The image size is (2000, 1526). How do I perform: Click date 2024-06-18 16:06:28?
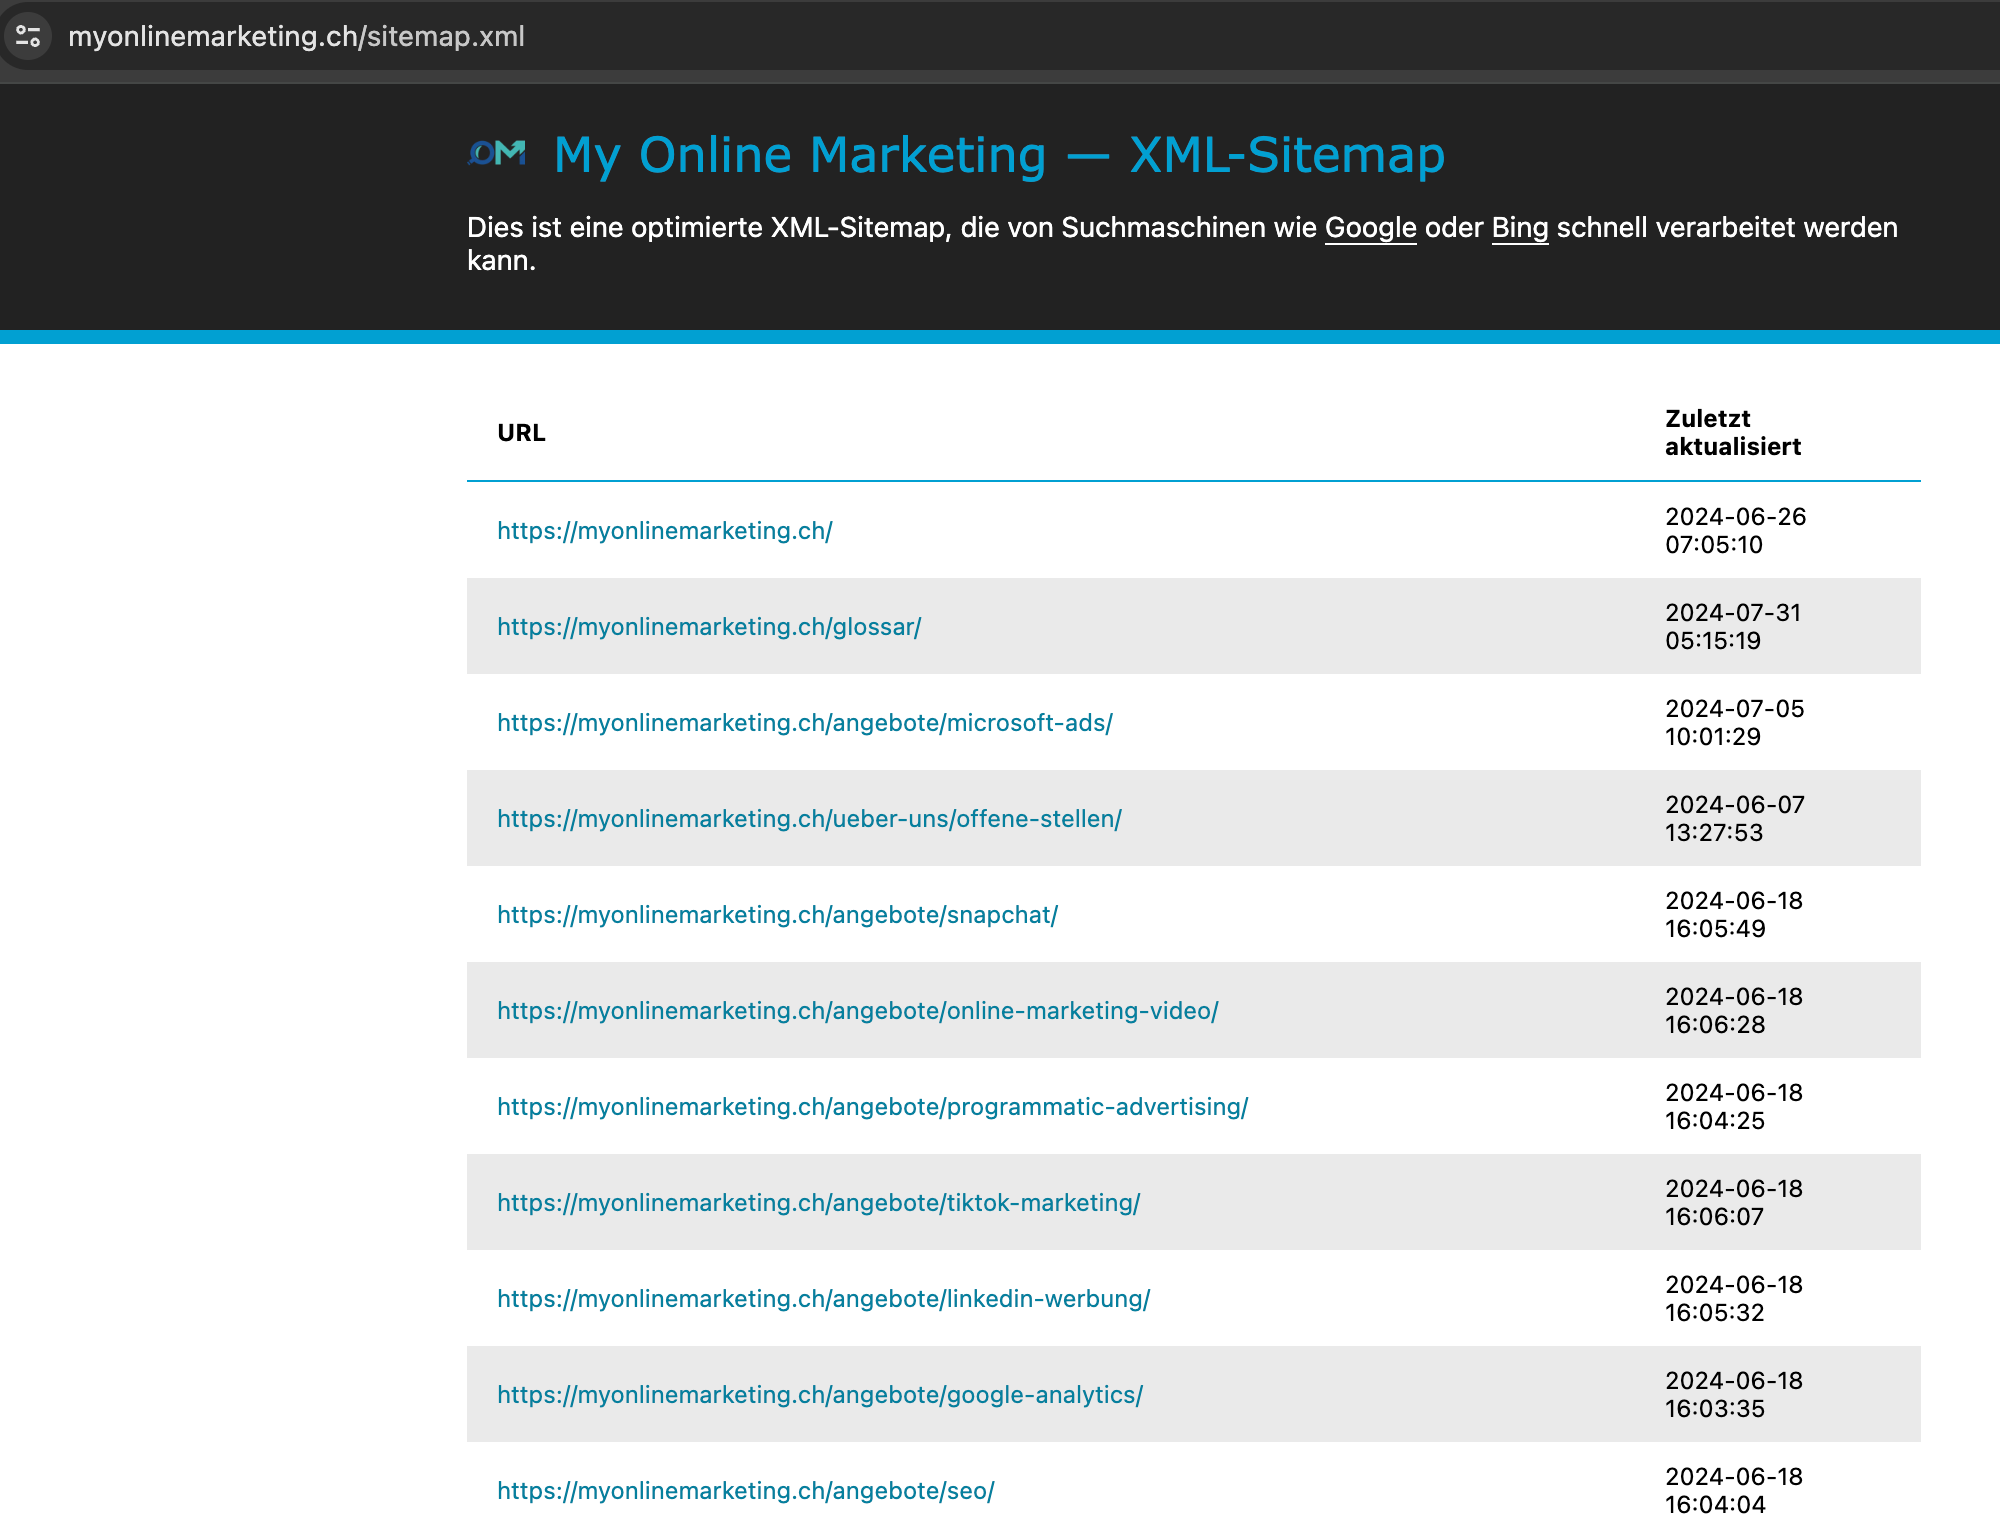coord(1733,1011)
